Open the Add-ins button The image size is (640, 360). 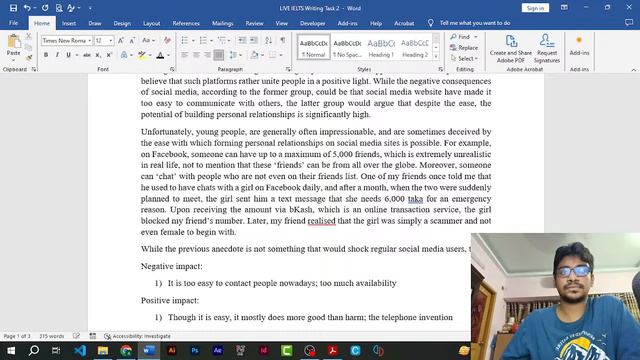click(579, 46)
